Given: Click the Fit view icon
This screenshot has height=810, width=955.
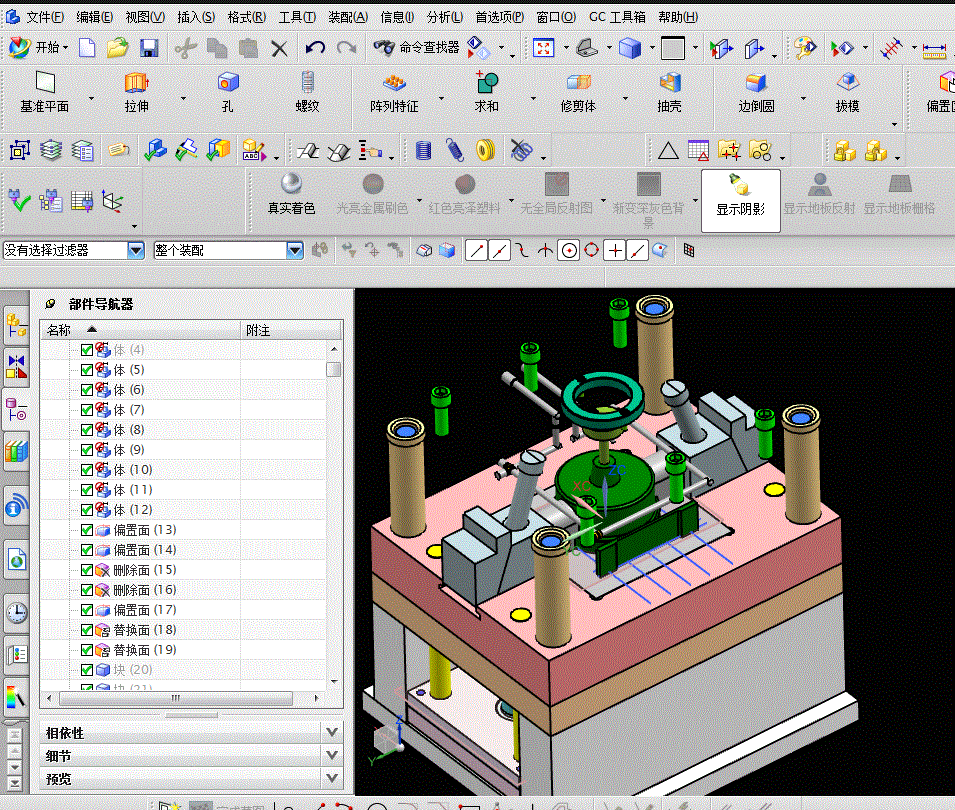Looking at the screenshot, I should click(543, 48).
